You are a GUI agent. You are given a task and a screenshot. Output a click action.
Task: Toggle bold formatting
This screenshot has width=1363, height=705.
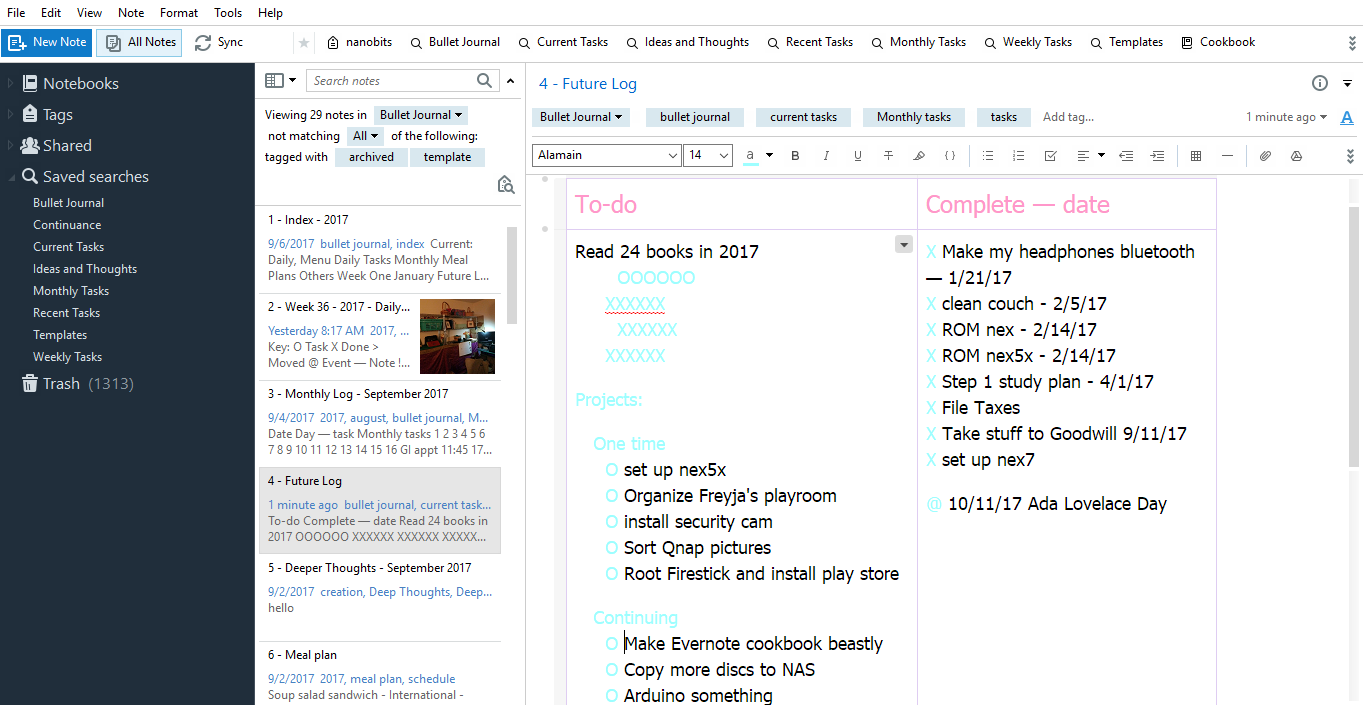pos(796,156)
